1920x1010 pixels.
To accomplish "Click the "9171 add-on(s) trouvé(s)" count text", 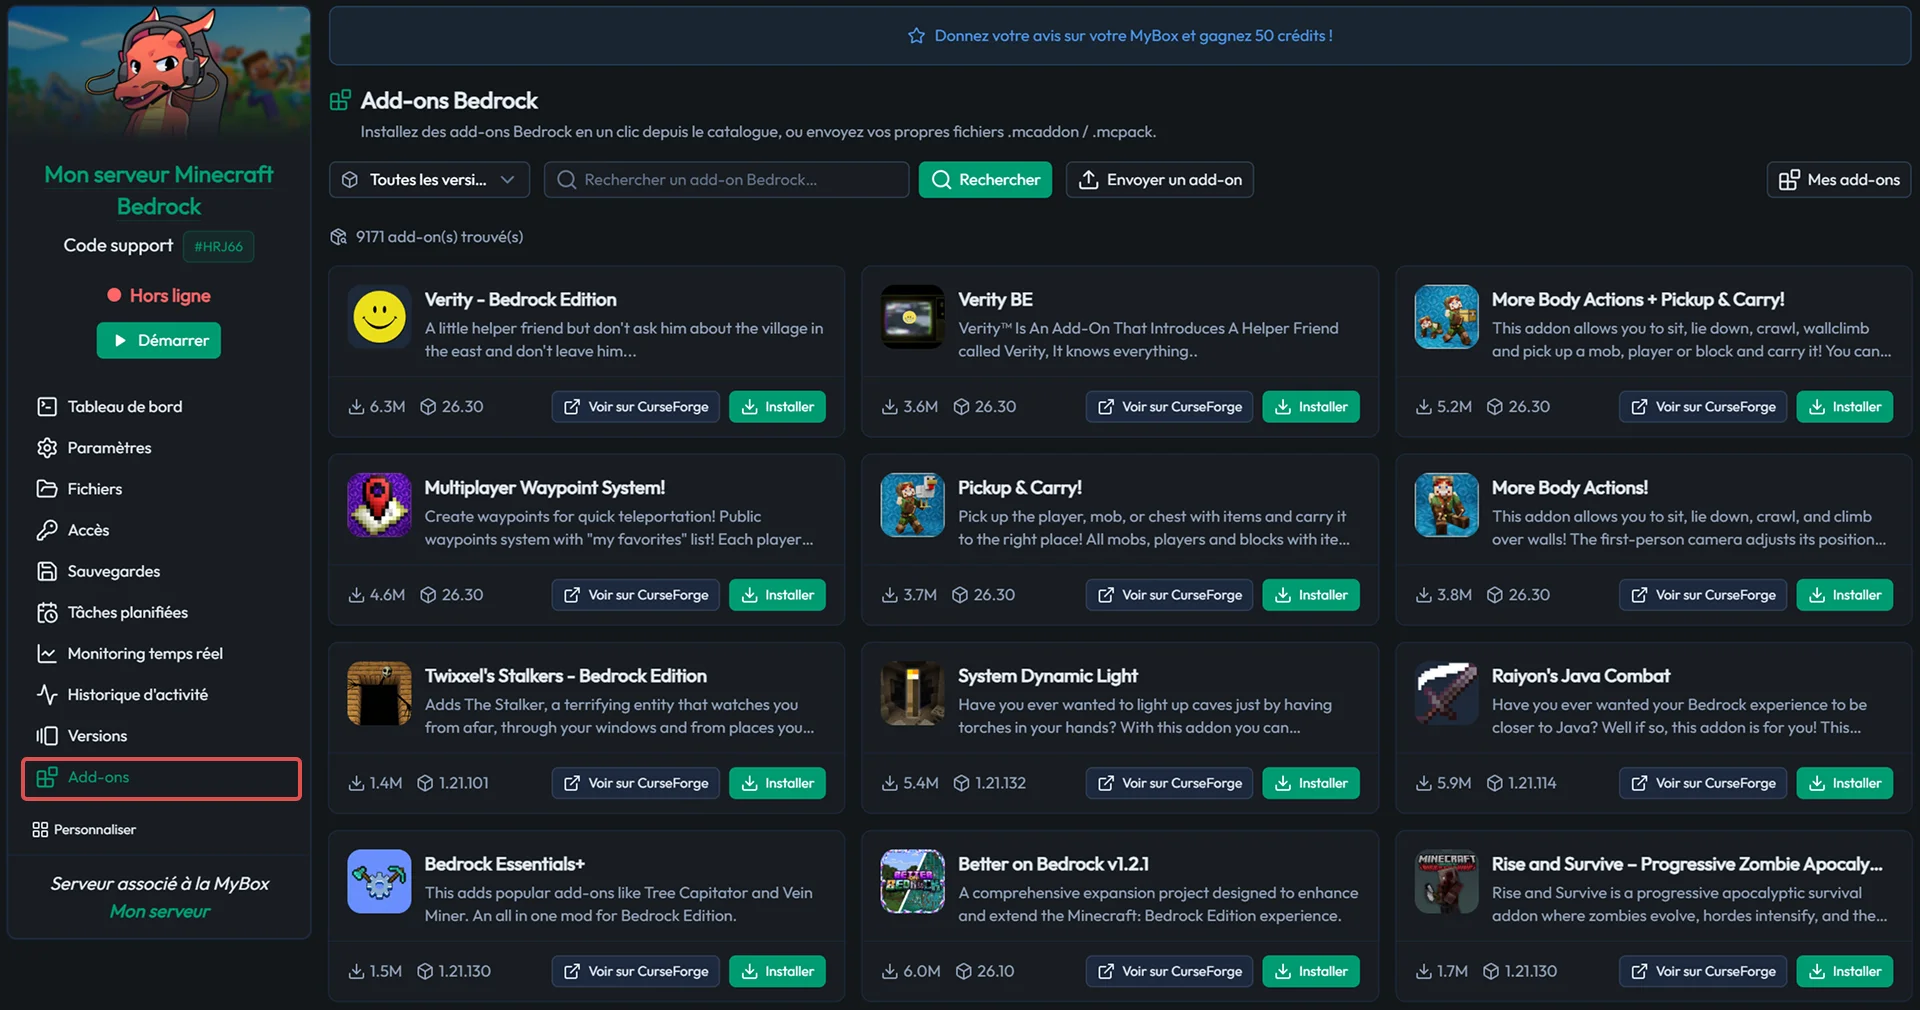I will click(x=439, y=237).
